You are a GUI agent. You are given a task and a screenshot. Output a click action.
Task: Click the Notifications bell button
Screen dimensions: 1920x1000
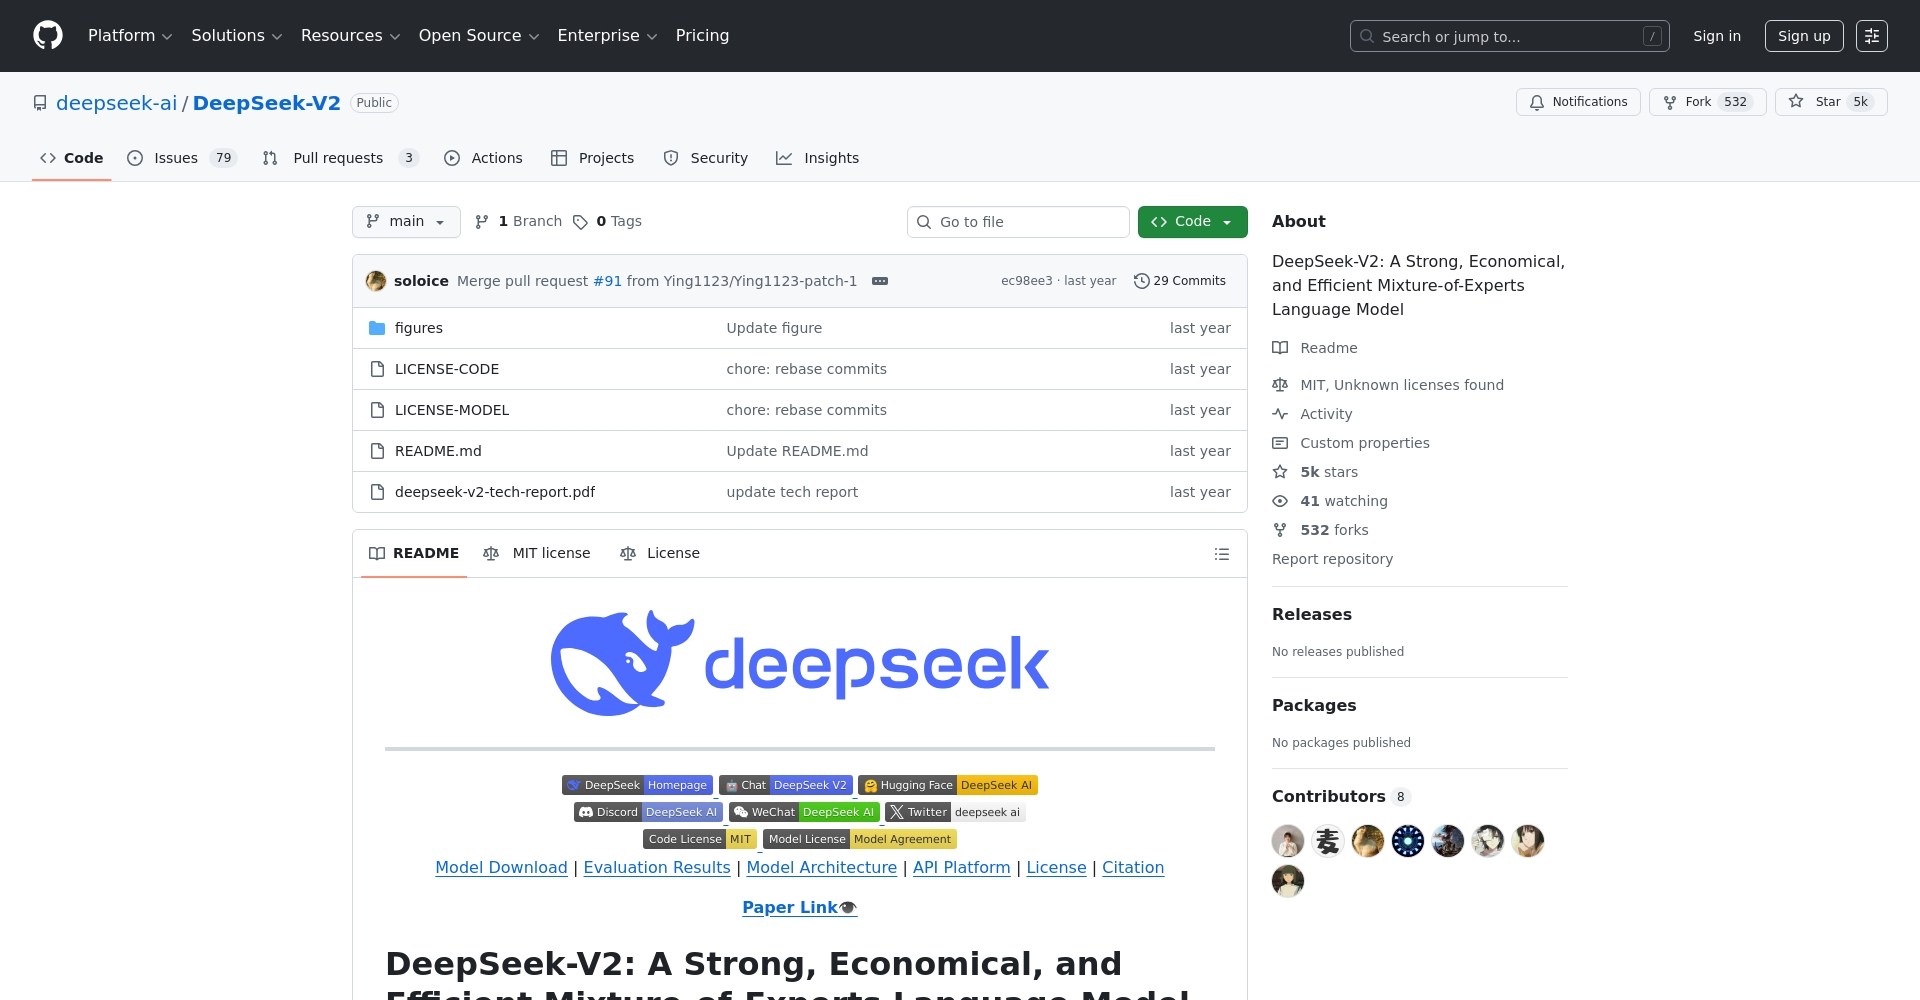[x=1578, y=102]
